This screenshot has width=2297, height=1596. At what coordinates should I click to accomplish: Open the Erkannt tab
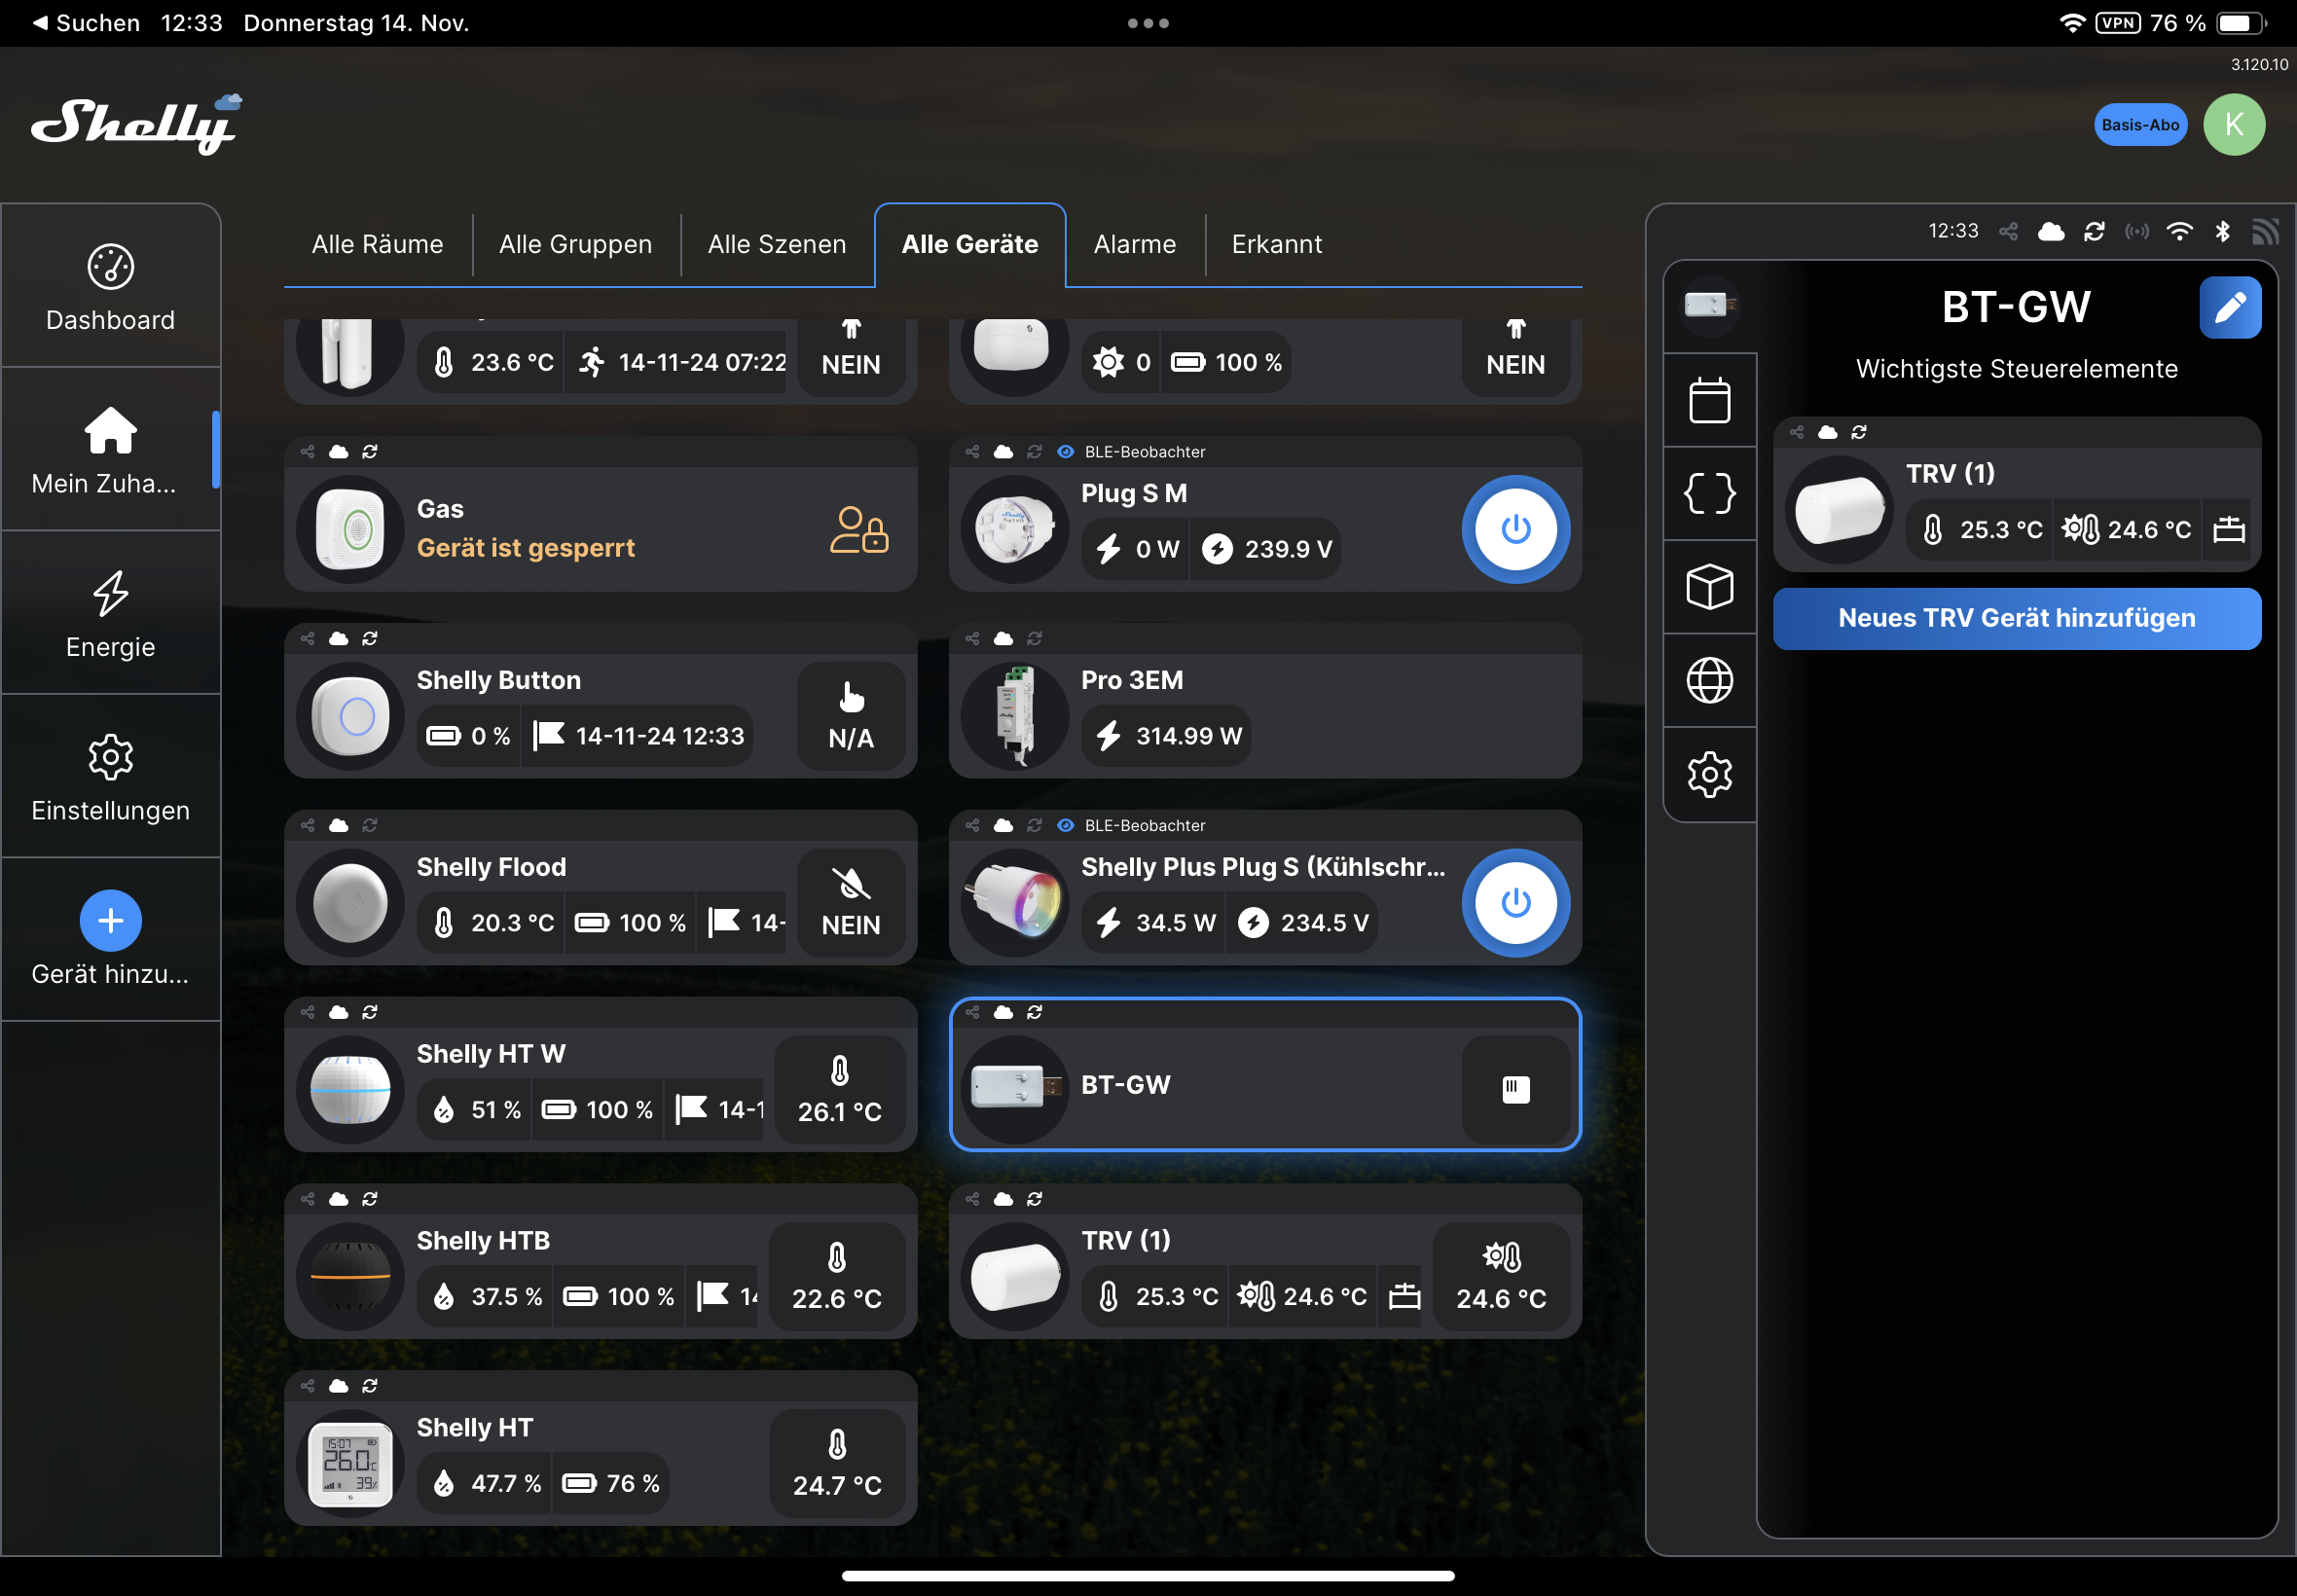coord(1276,244)
